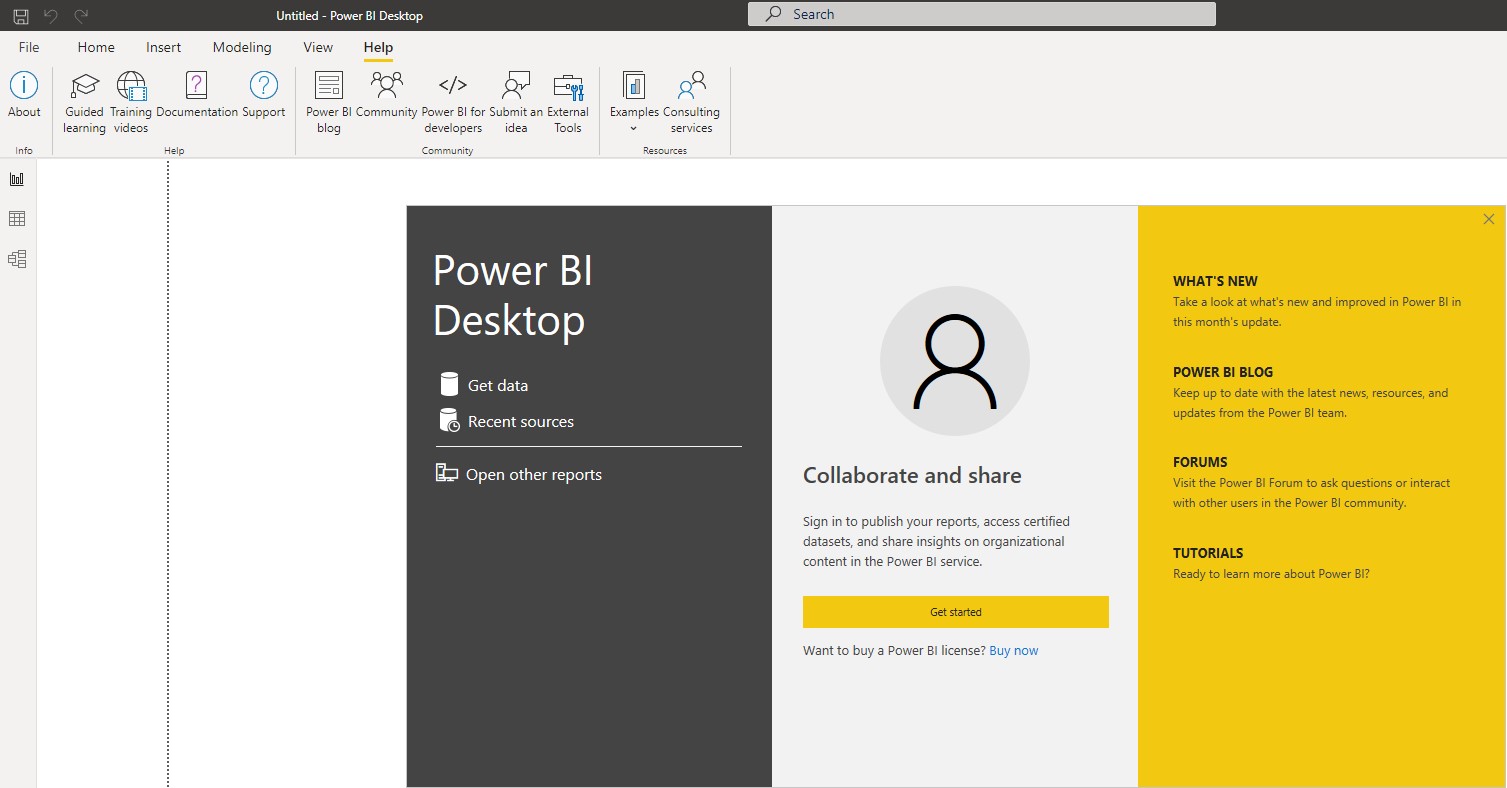Screen dimensions: 1507x788
Task: Open Training videos in the ribbon
Action: coord(131,86)
